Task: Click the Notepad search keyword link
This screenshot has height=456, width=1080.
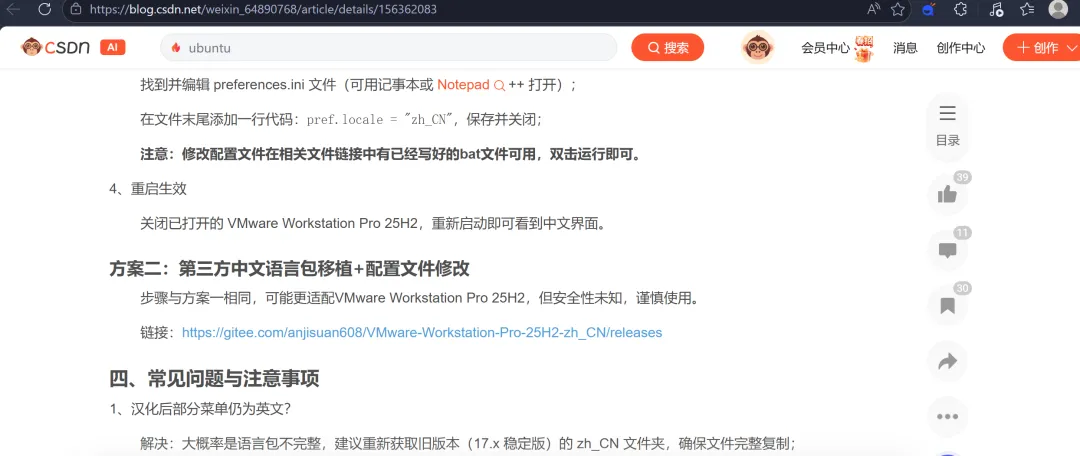Action: coord(463,85)
